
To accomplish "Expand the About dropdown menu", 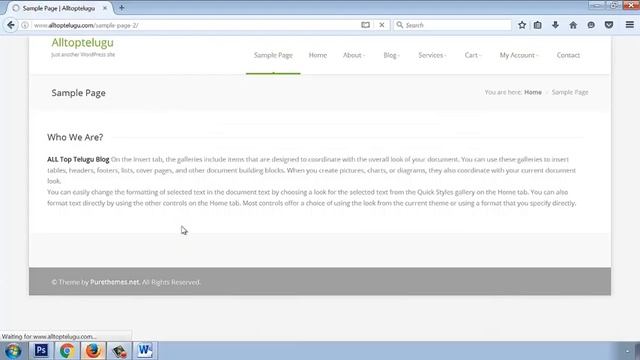I will [353, 55].
